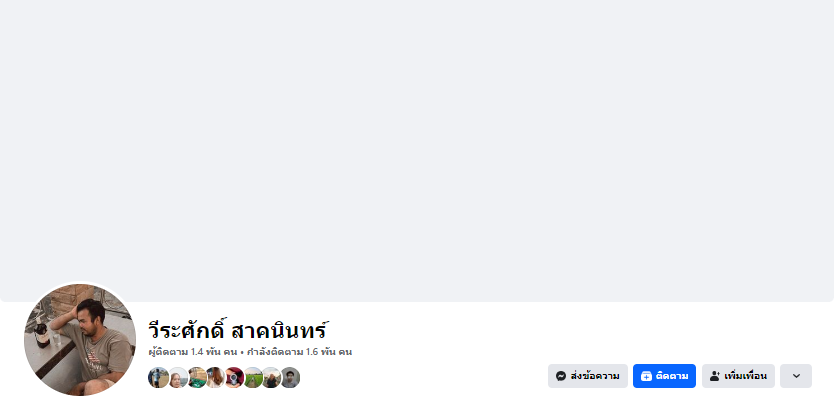
Task: Click the Messenger icon in ส่งข้อความ button
Action: (561, 376)
